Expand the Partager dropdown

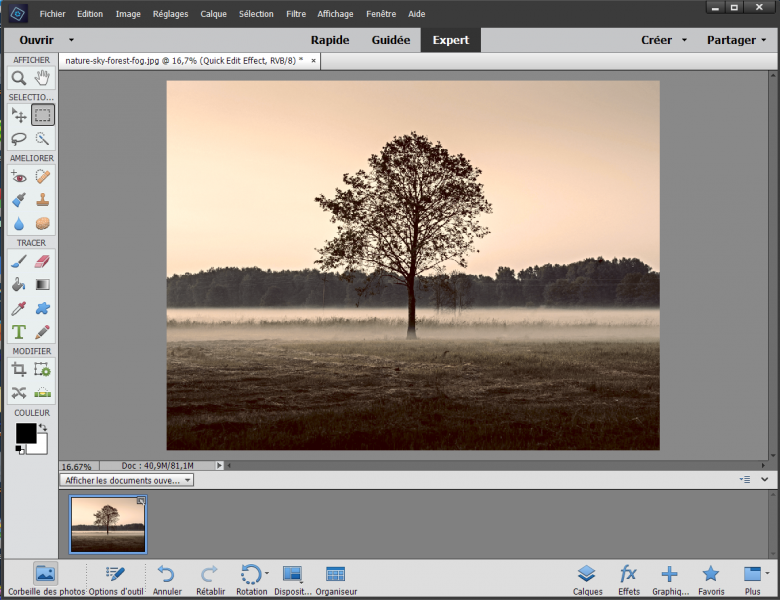point(764,40)
